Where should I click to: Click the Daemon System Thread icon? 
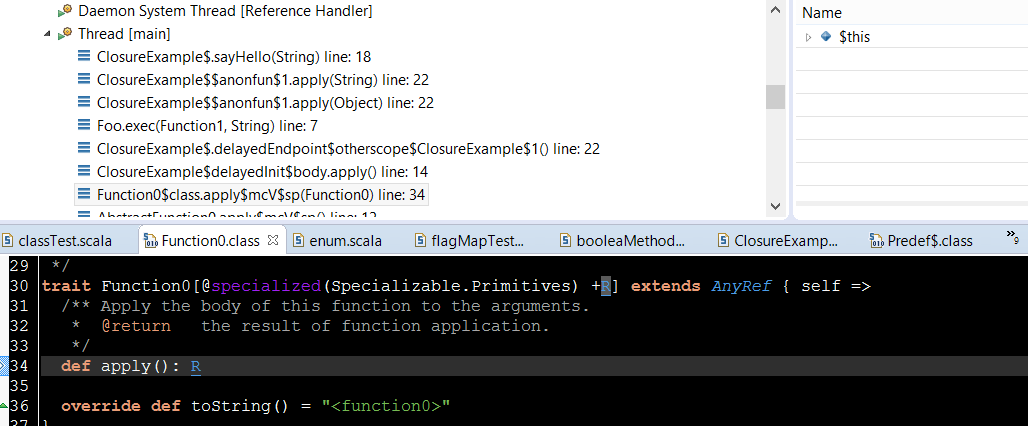coord(65,11)
